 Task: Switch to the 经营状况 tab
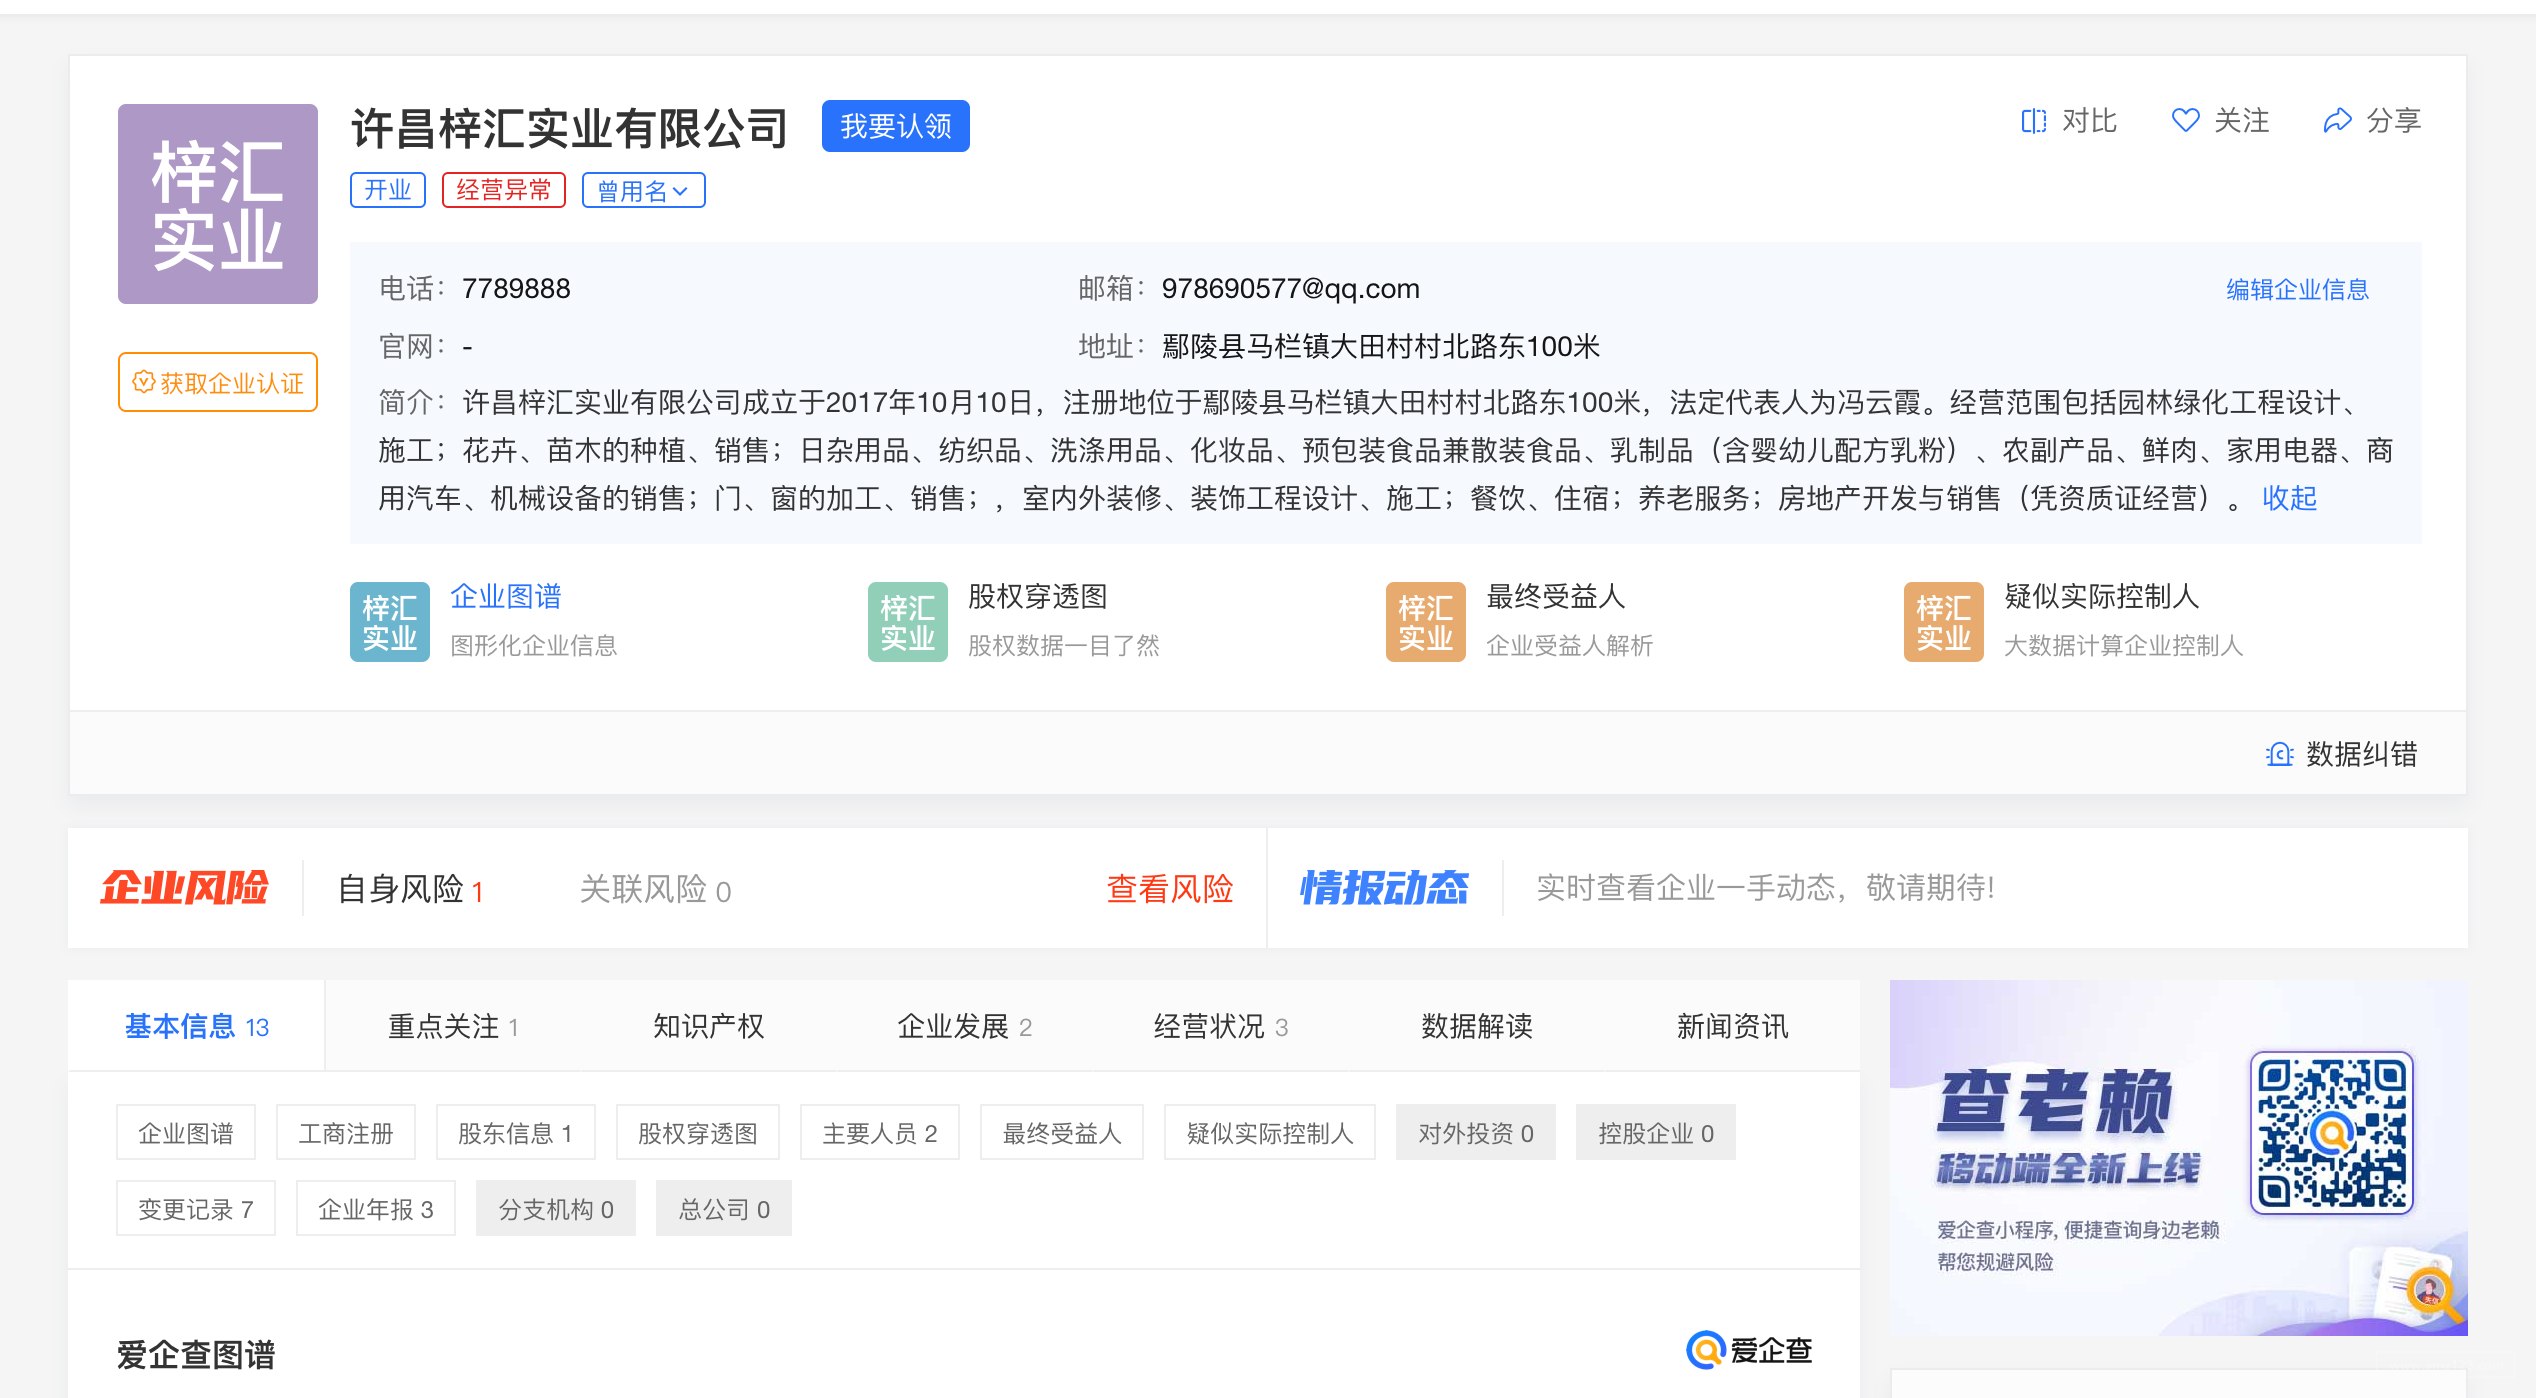click(x=1220, y=1027)
